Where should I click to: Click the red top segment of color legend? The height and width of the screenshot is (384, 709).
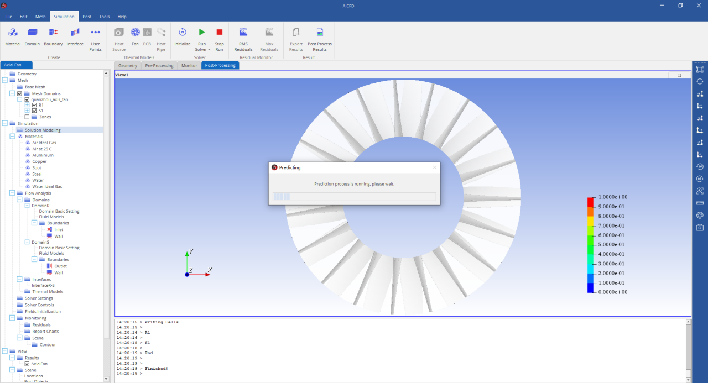pos(591,202)
